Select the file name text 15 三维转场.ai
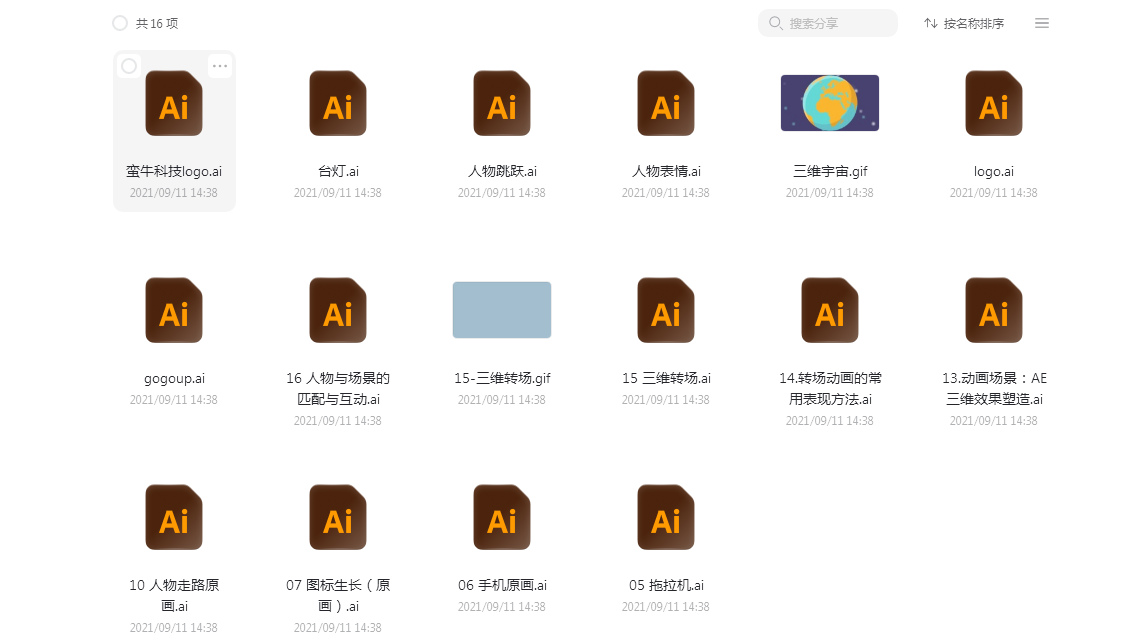 666,378
